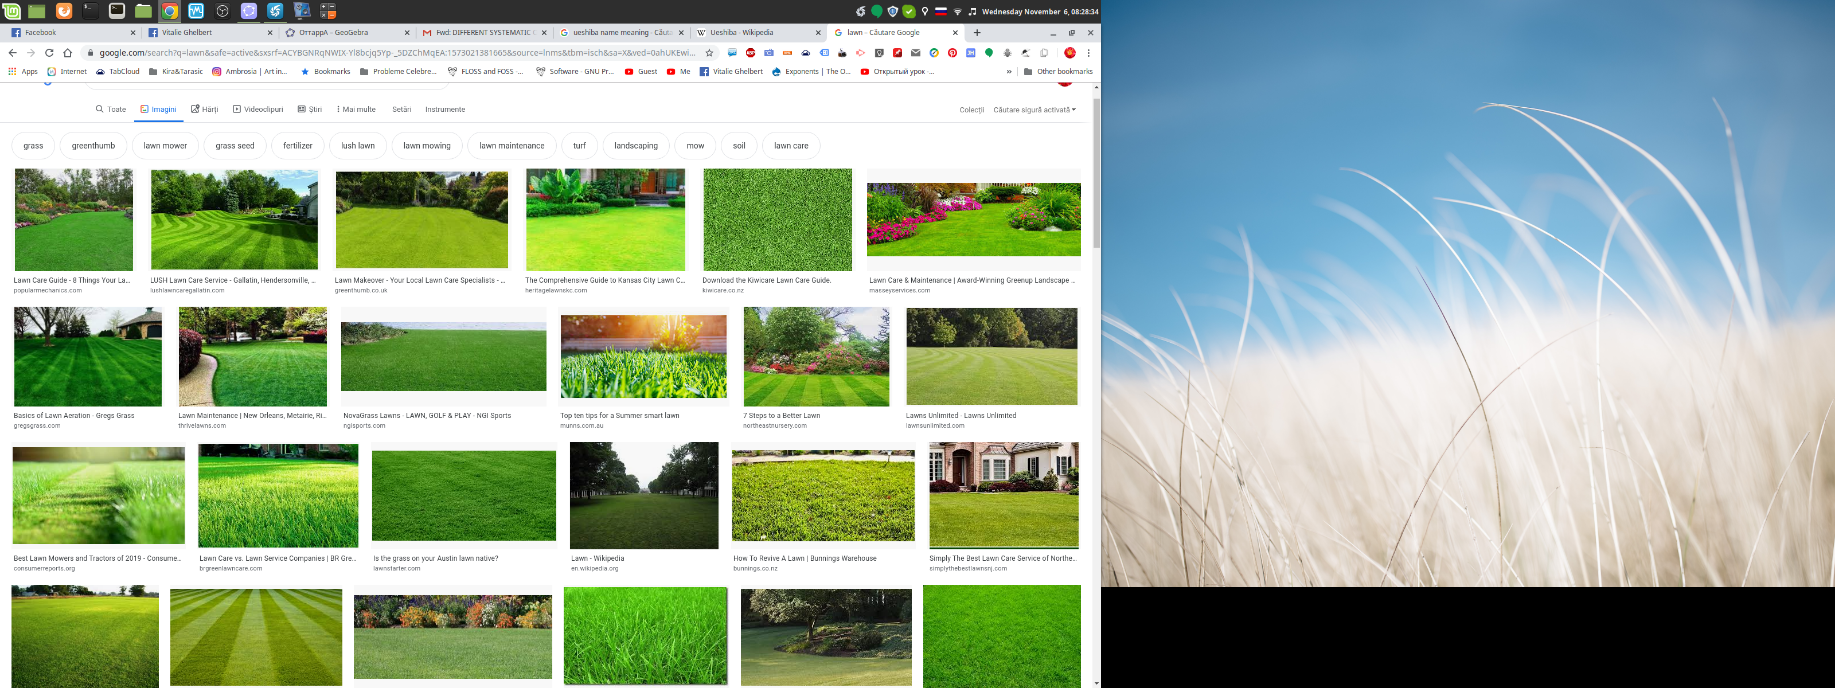Open the LUSH Lawn Care Service image

(234, 219)
